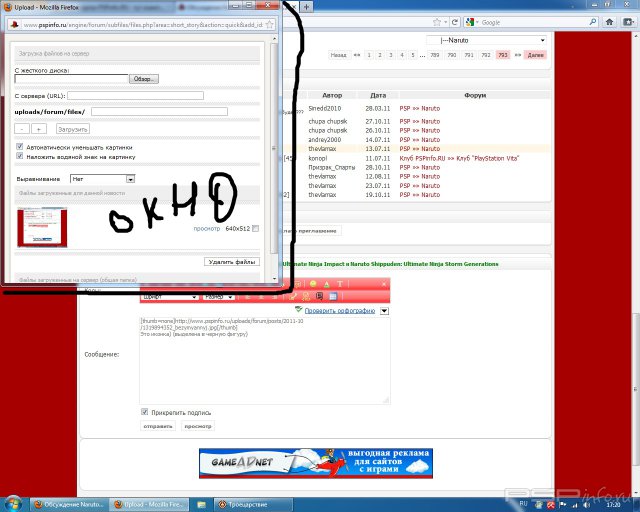Screen dimensions: 640x512
Task: Click the 'Загрузить' upload button
Action: (72, 129)
